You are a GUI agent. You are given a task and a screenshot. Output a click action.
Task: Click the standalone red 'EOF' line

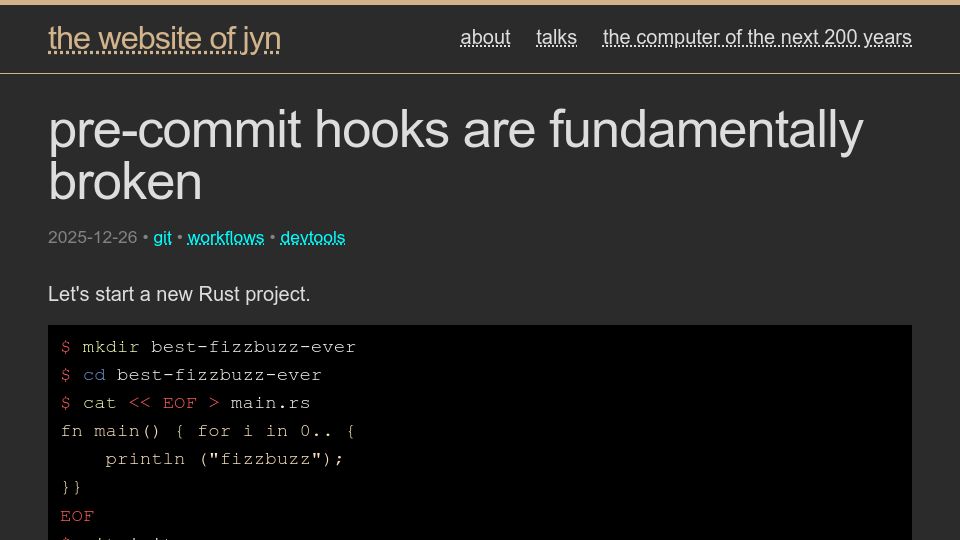(77, 516)
